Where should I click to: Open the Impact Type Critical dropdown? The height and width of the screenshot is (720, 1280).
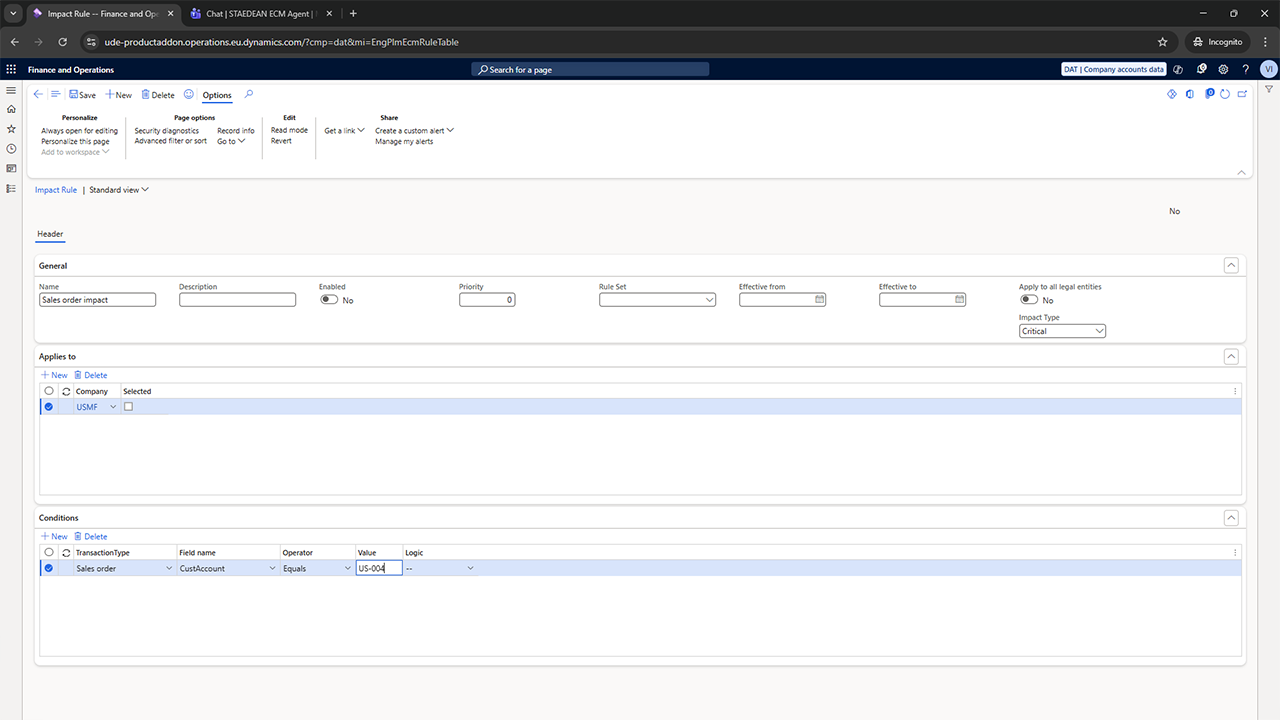[1100, 331]
